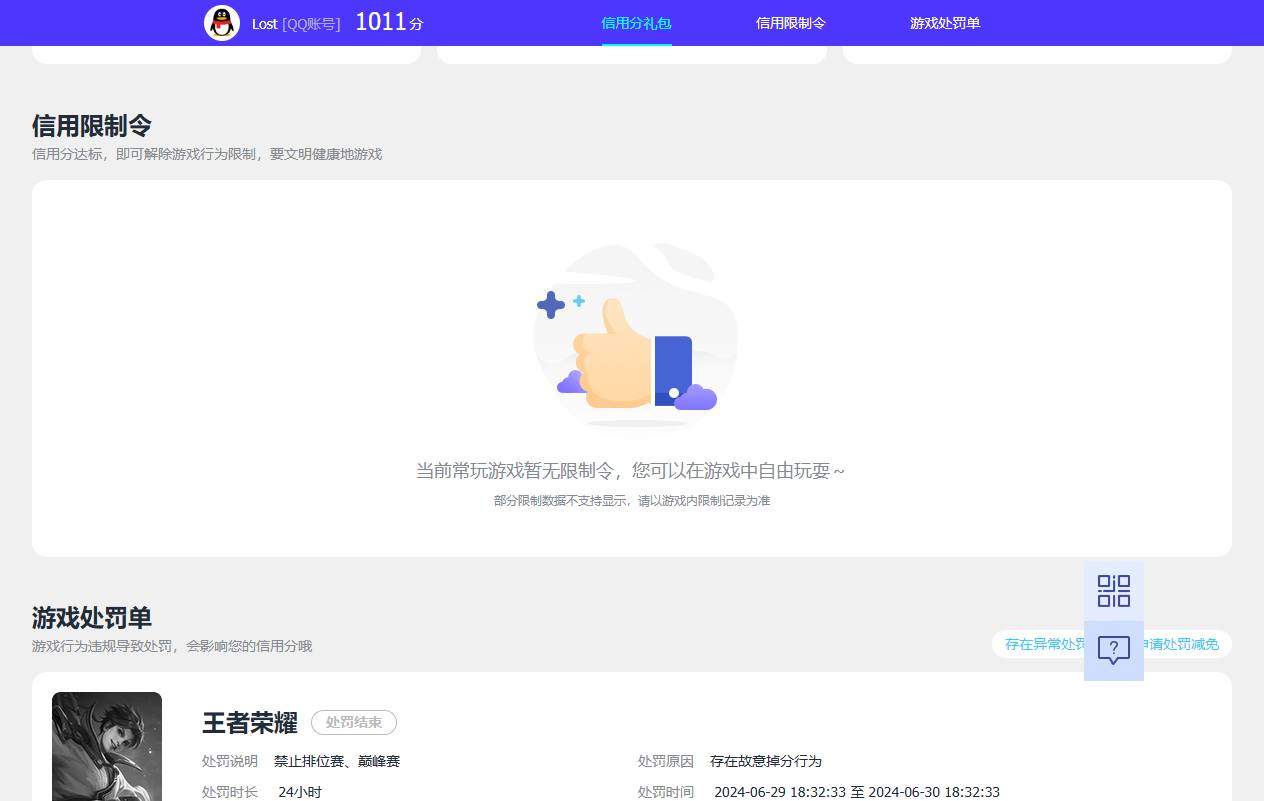
Task: Click the 部分限制数据不支持显示 note
Action: coord(632,500)
